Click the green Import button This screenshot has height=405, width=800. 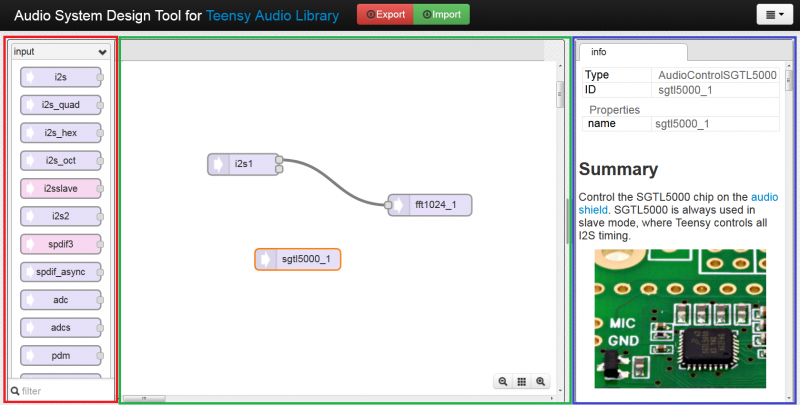point(441,15)
